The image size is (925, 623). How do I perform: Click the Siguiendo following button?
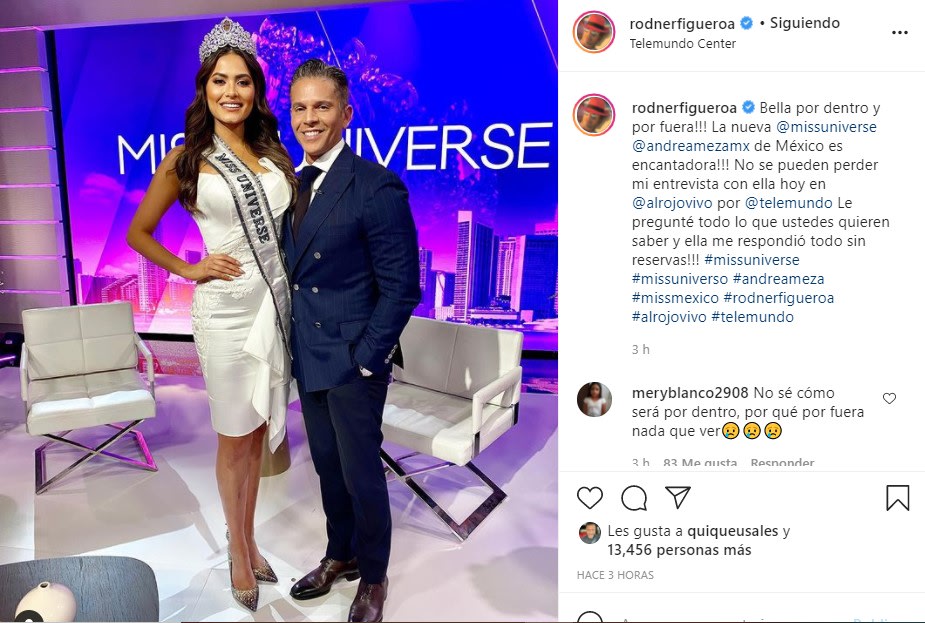point(805,23)
